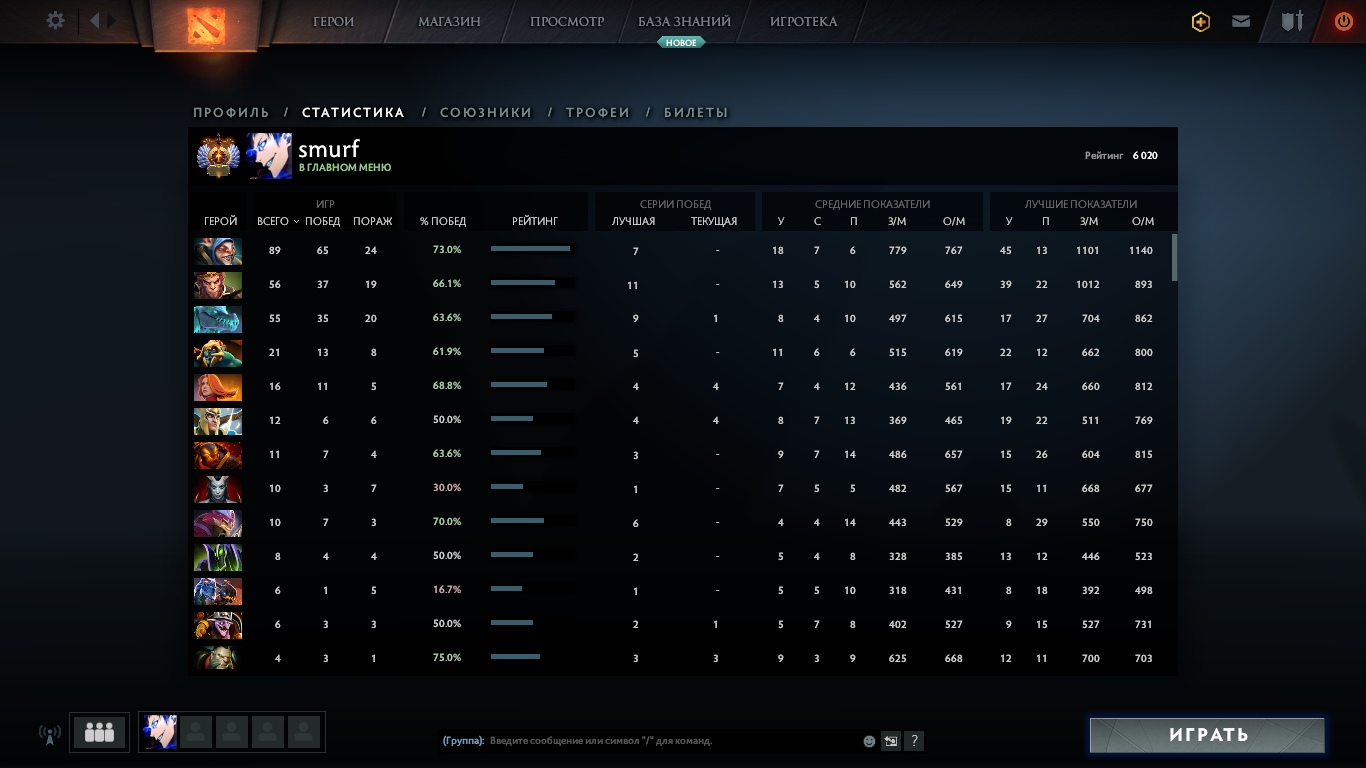The image size is (1366, 768).
Task: Click the rating bar in the 66.1% row
Action: pyautogui.click(x=532, y=283)
